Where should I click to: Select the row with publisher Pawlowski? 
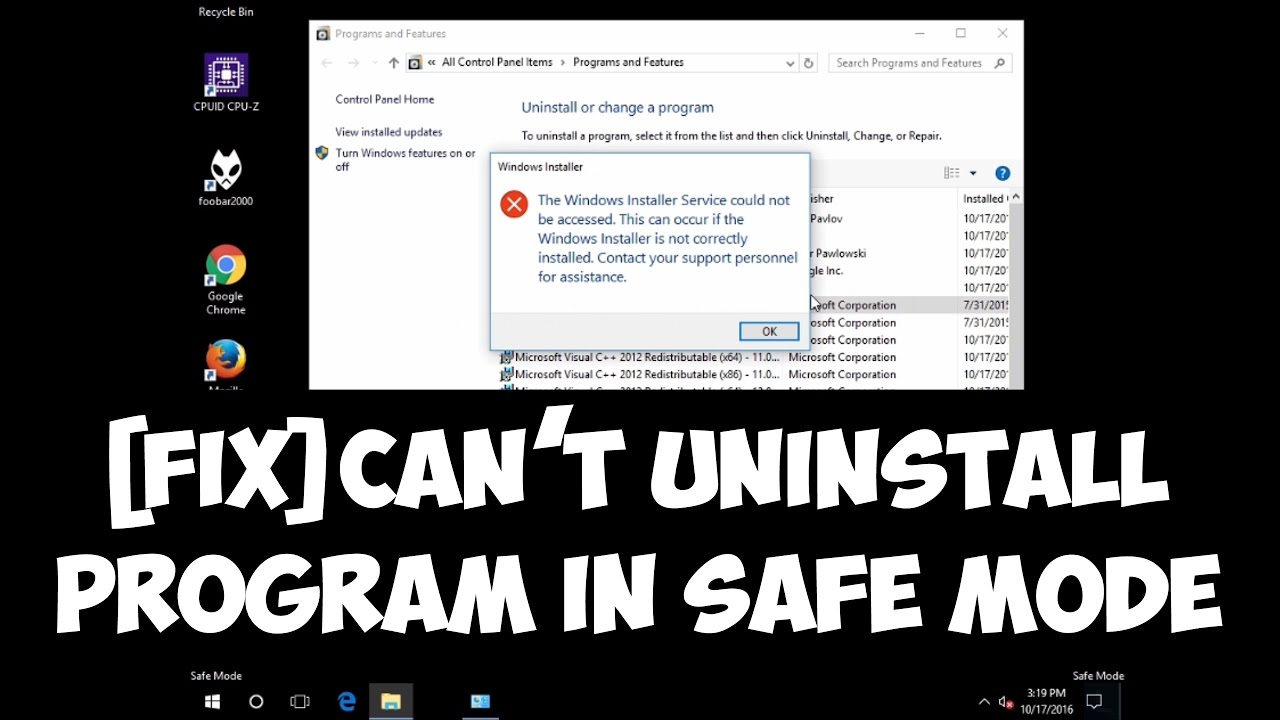[x=910, y=253]
